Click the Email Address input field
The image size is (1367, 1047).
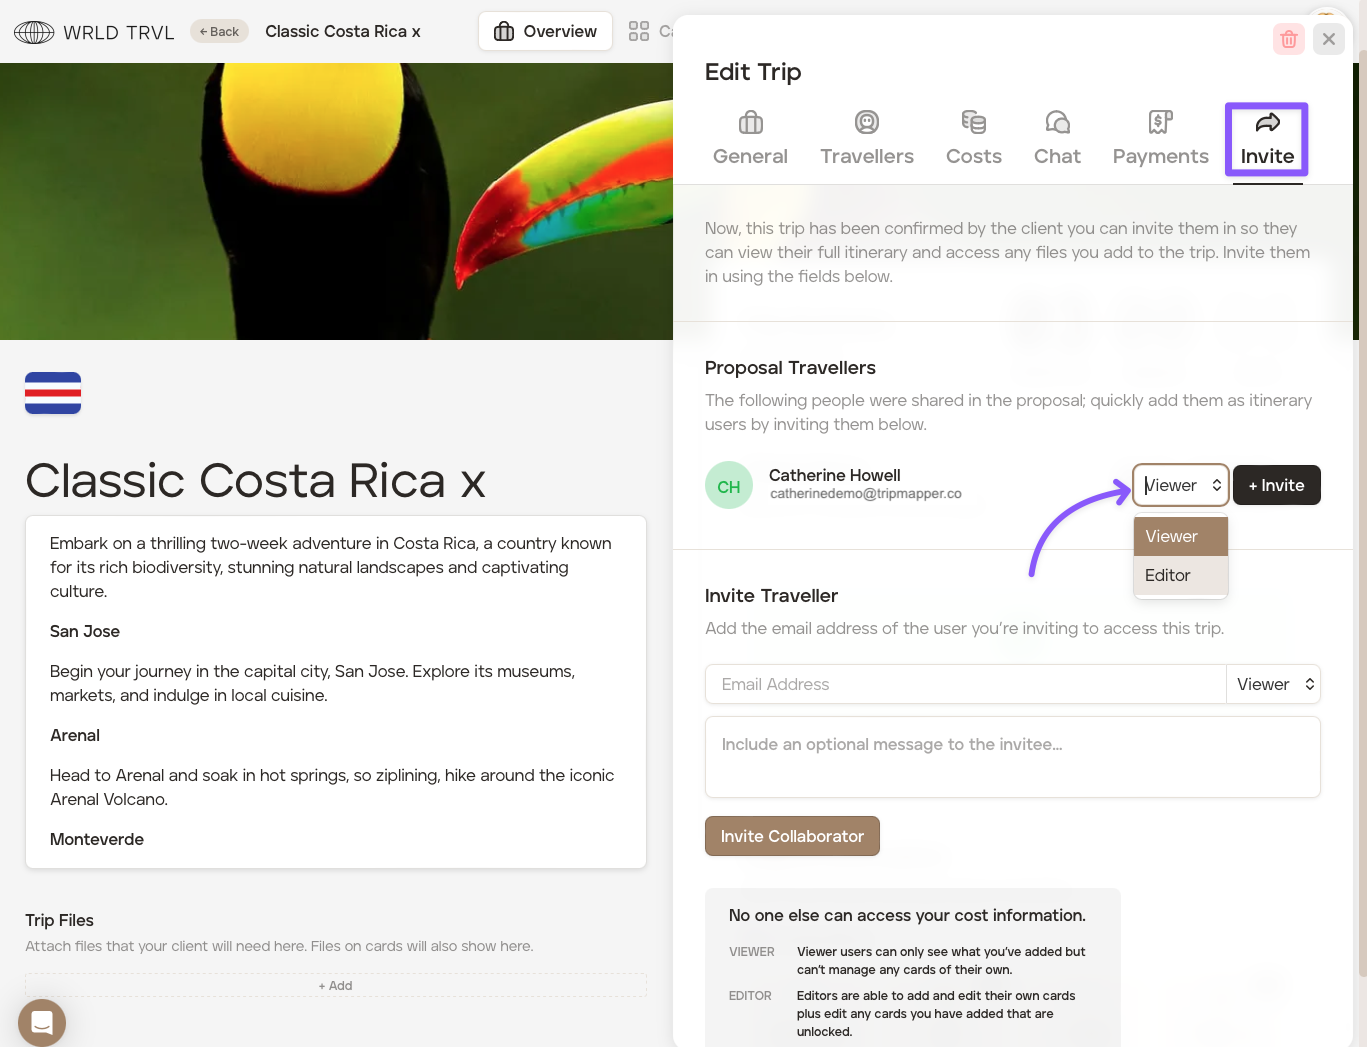(965, 684)
